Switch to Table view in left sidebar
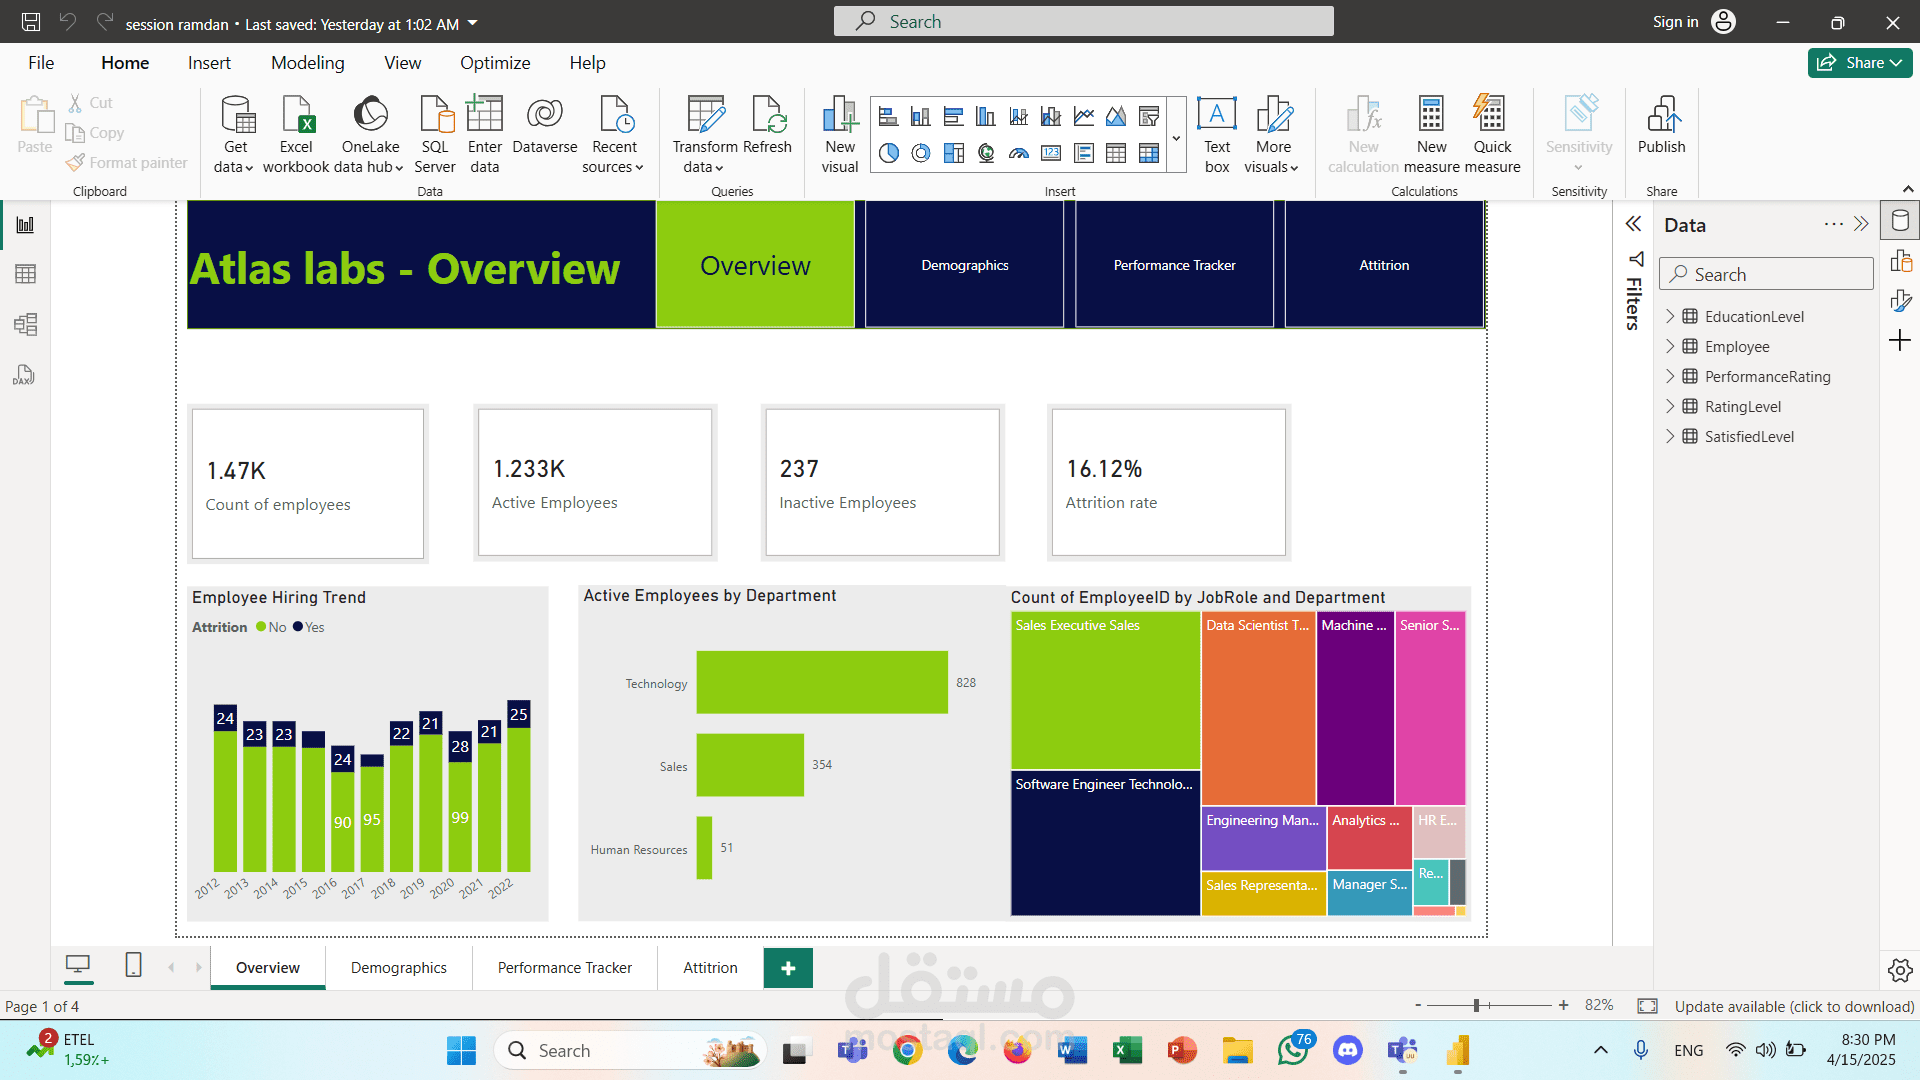Image resolution: width=1920 pixels, height=1080 pixels. coord(25,274)
